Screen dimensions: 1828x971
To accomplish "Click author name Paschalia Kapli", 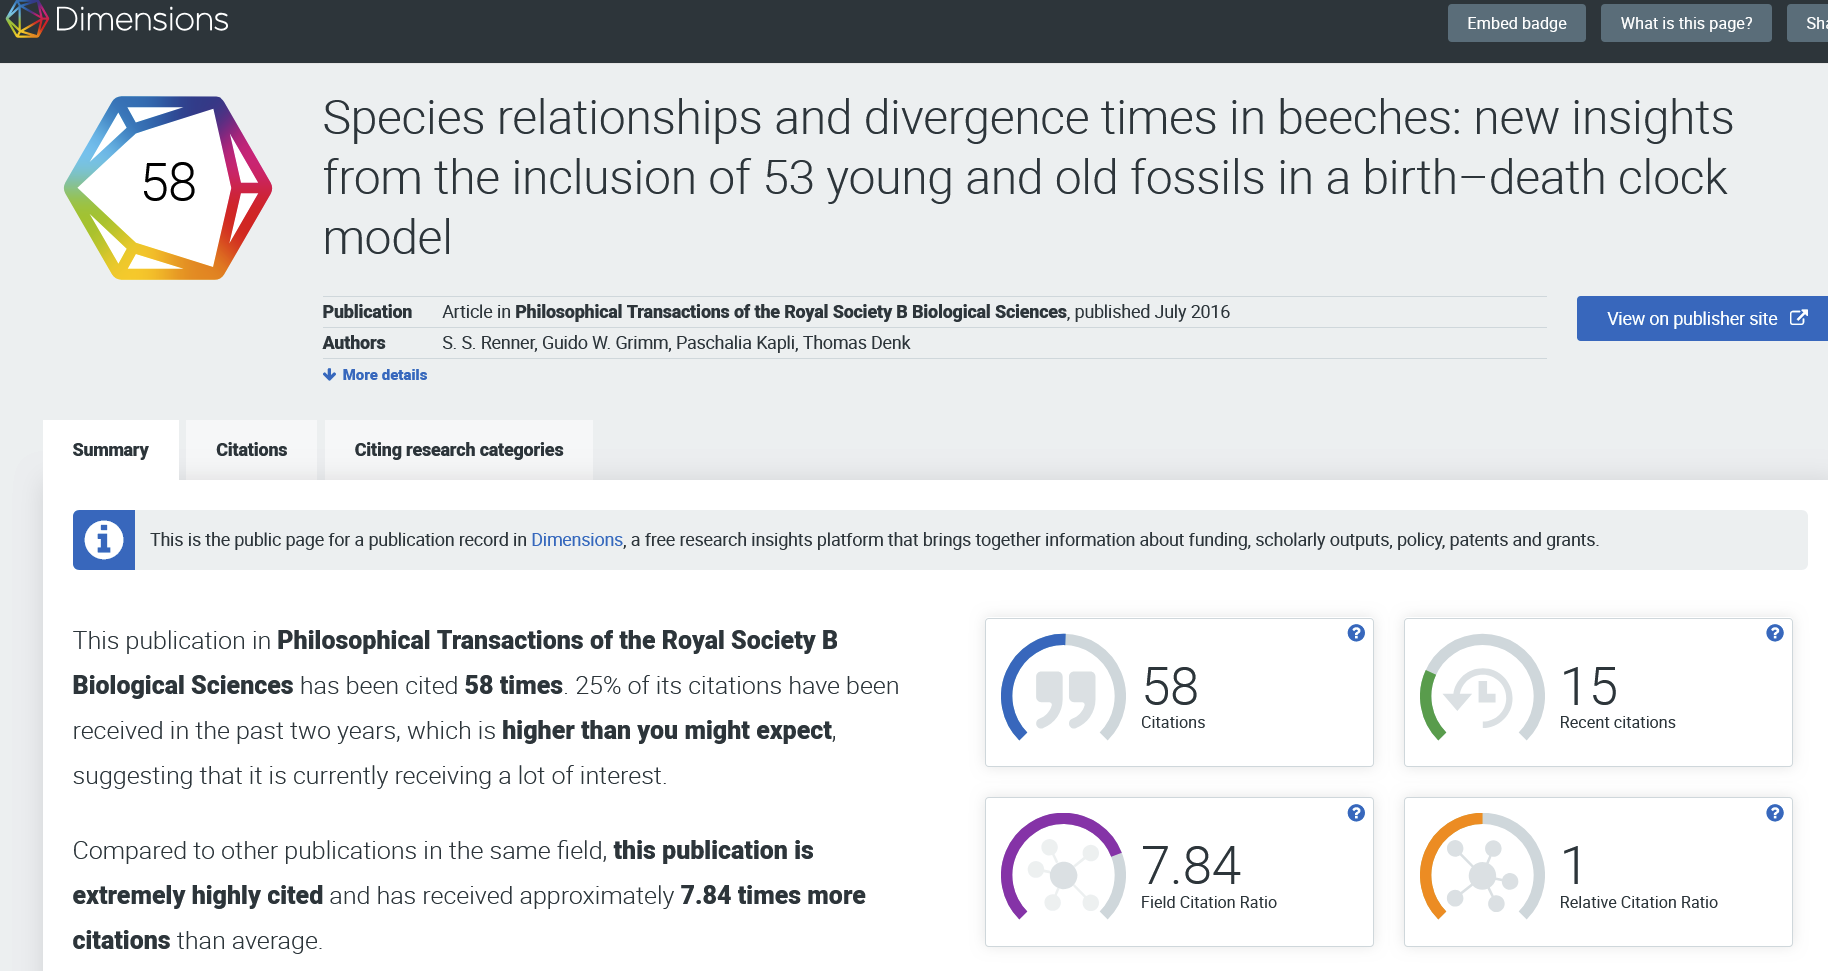I will point(736,343).
